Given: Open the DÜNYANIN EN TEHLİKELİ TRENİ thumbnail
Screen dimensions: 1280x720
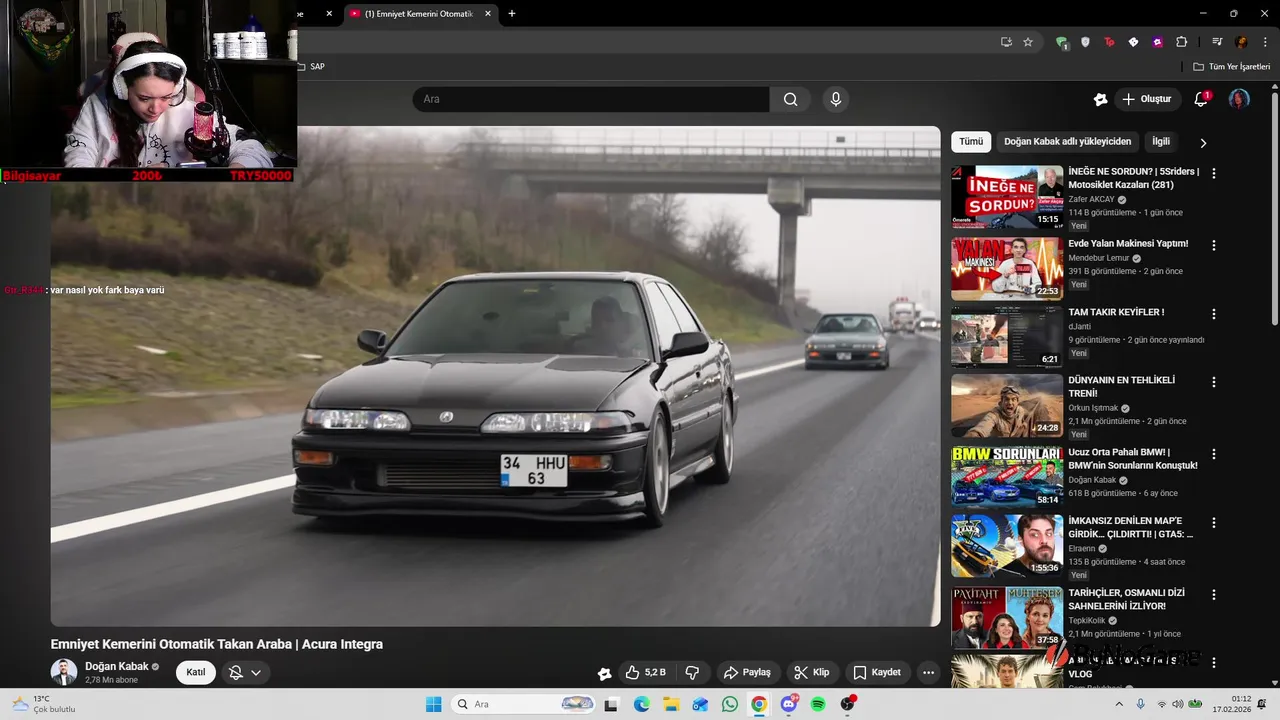Looking at the screenshot, I should click(1007, 406).
